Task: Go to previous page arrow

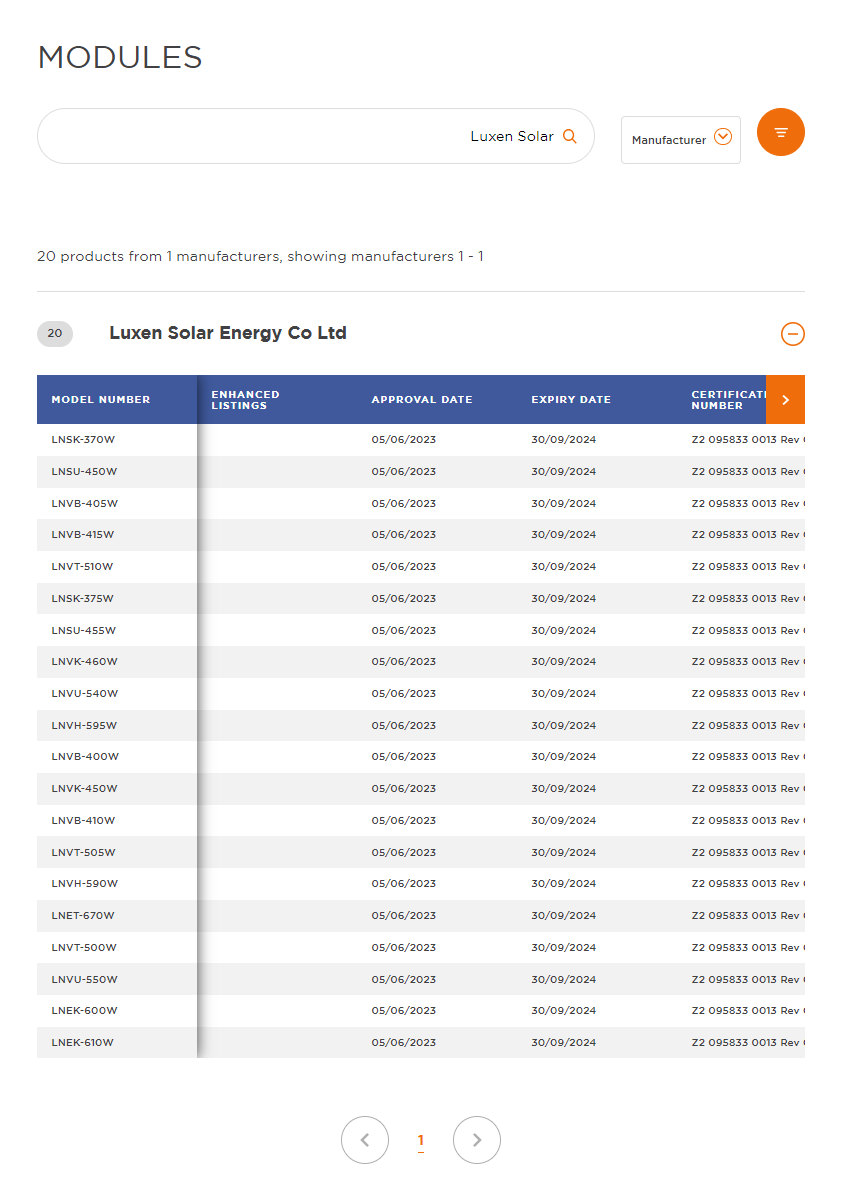Action: click(365, 1140)
